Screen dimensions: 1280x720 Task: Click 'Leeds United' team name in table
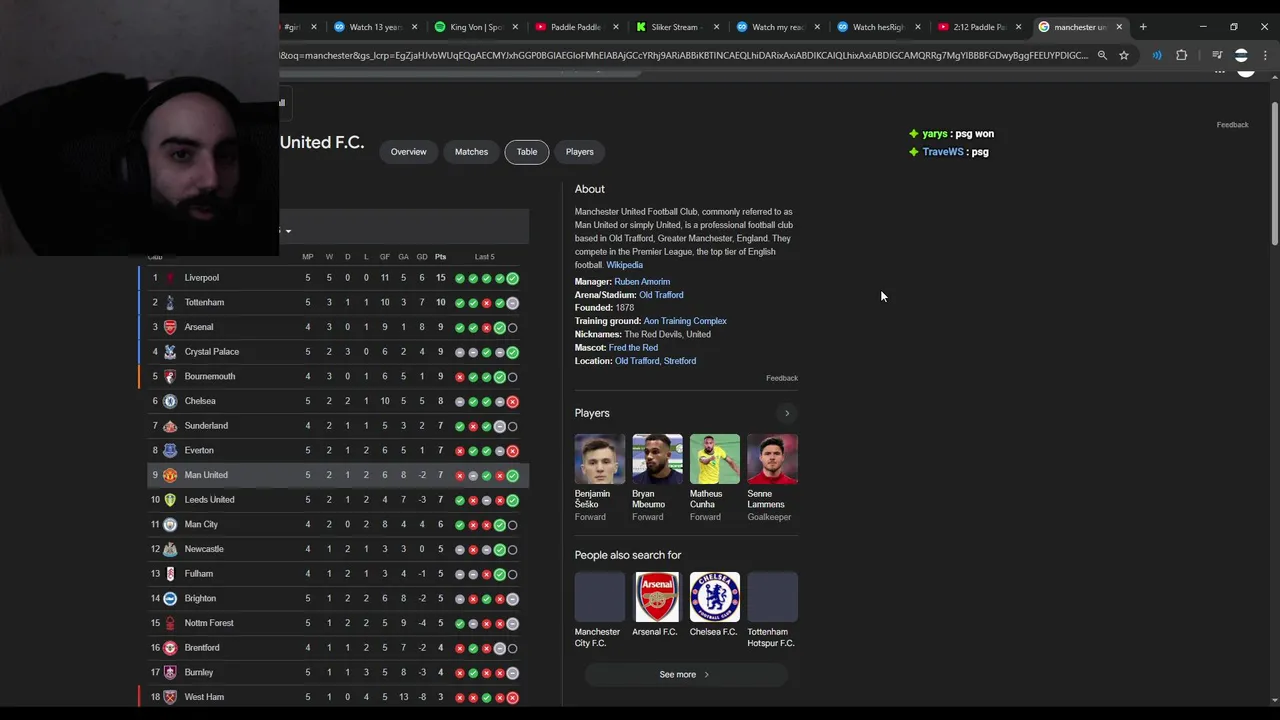pos(209,500)
